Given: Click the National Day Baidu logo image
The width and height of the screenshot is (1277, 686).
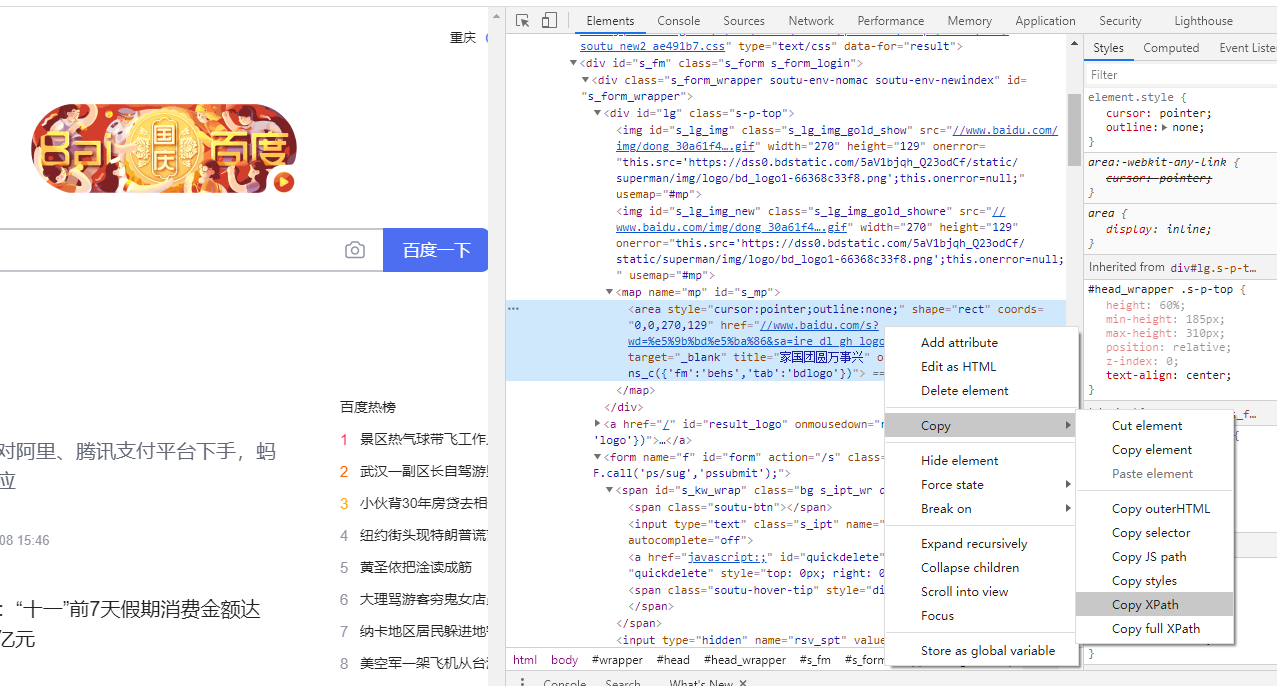Looking at the screenshot, I should 164,149.
